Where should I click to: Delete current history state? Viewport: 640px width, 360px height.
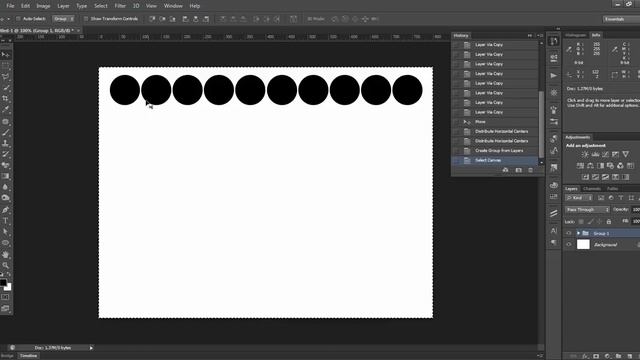[x=531, y=170]
